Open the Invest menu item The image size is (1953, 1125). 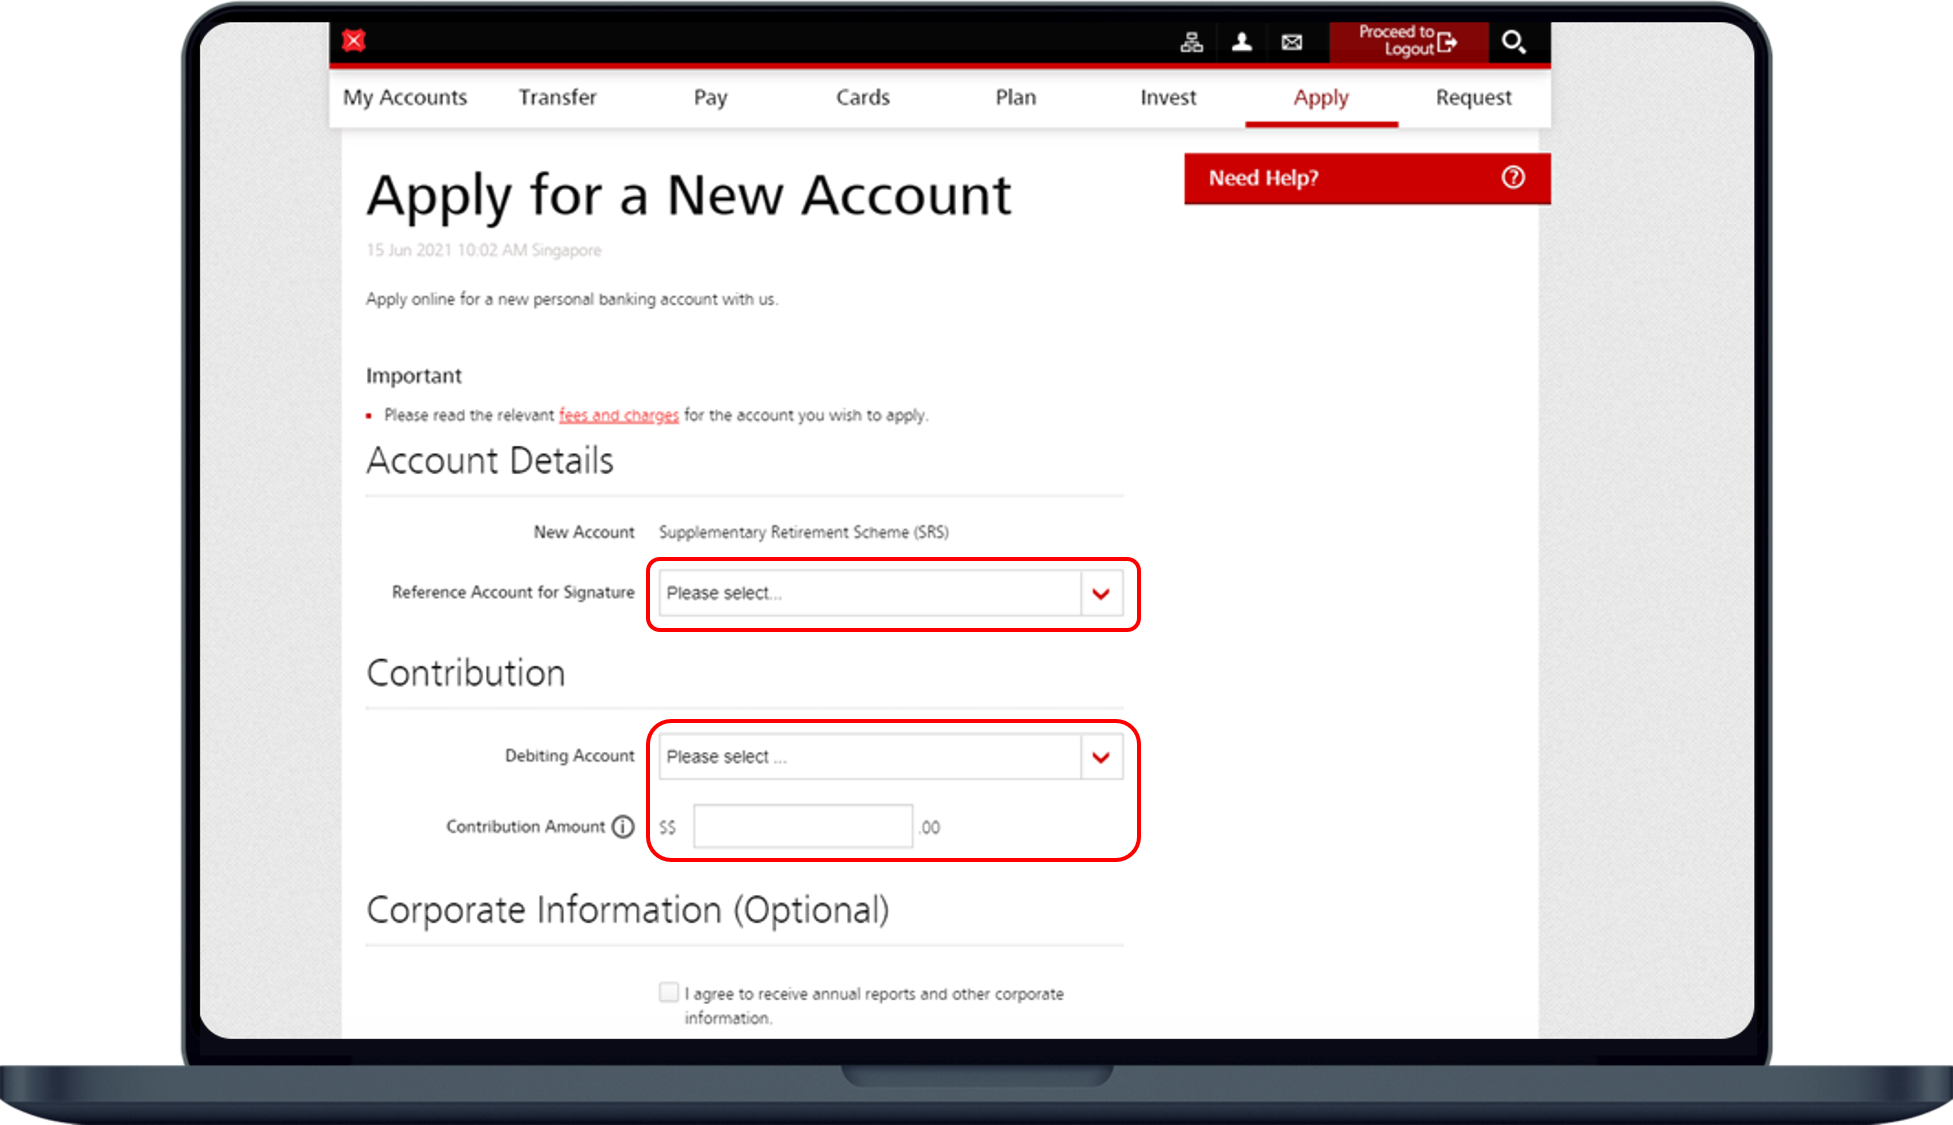click(1167, 98)
